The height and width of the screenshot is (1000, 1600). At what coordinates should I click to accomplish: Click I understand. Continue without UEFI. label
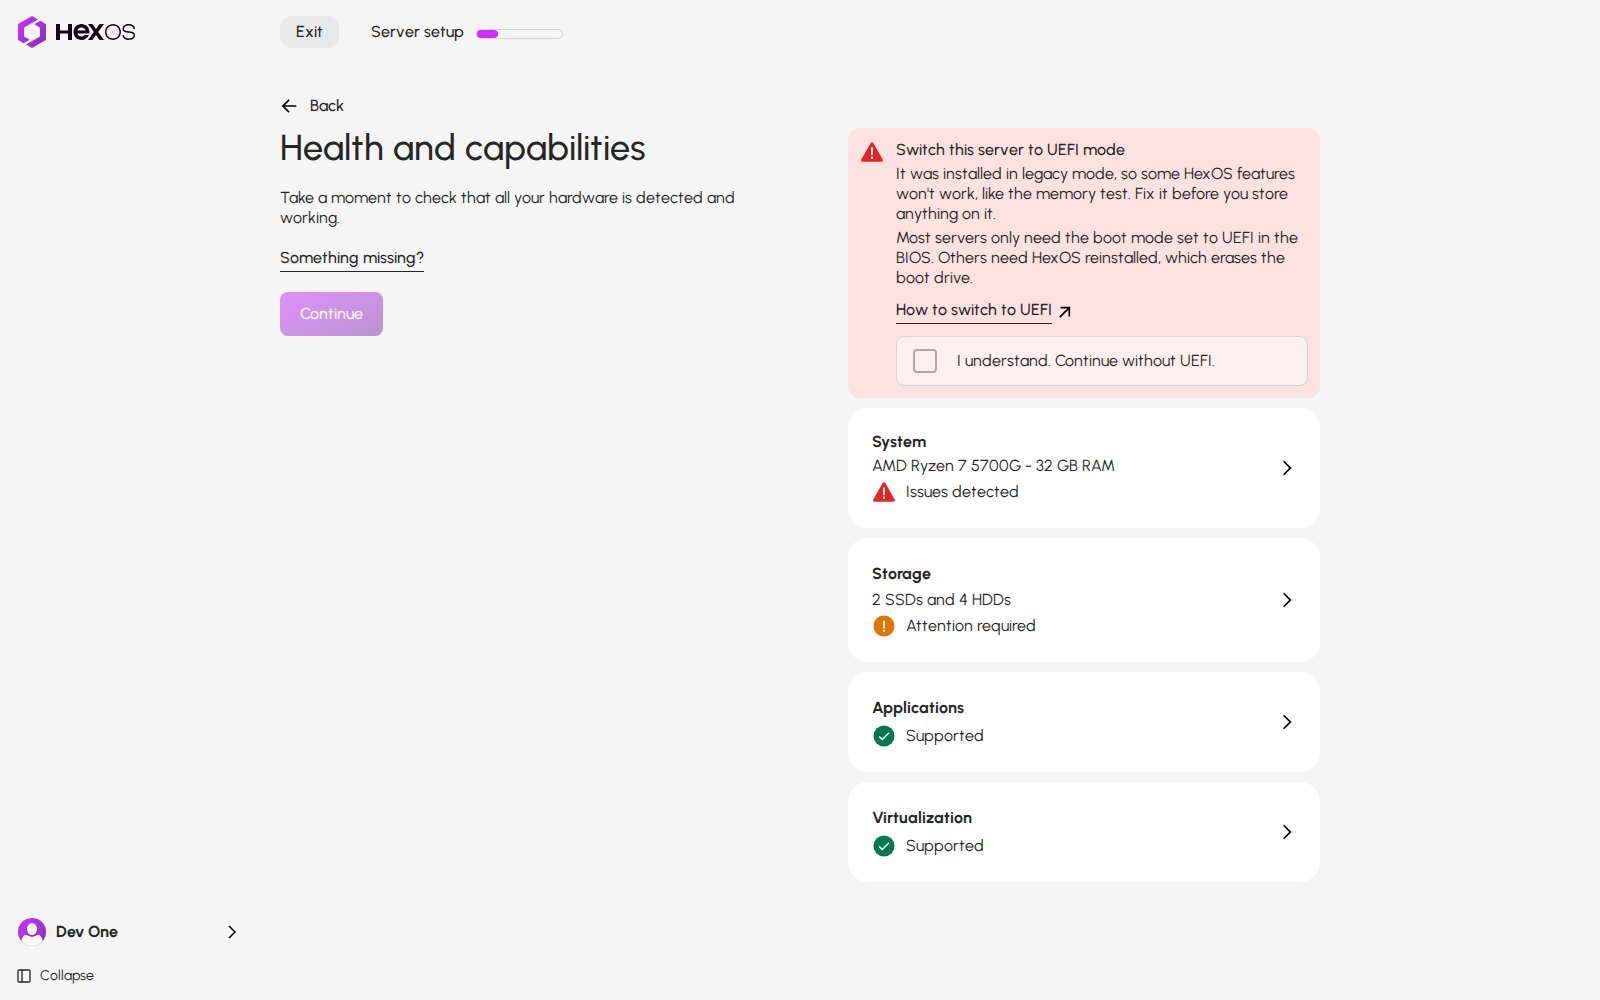pos(1085,361)
